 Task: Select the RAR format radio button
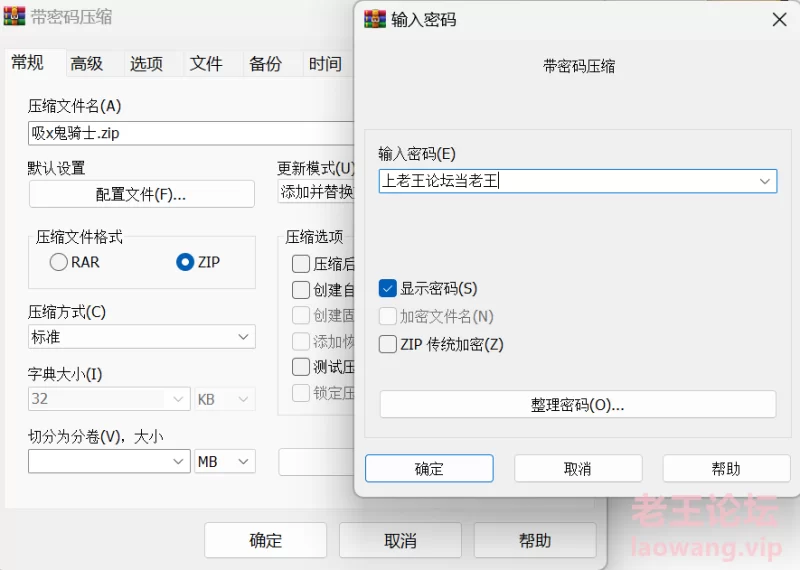pyautogui.click(x=58, y=262)
